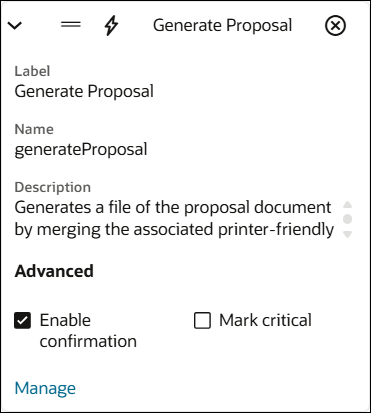This screenshot has height=413, width=371.
Task: Click the Description field caption
Action: pyautogui.click(x=53, y=187)
